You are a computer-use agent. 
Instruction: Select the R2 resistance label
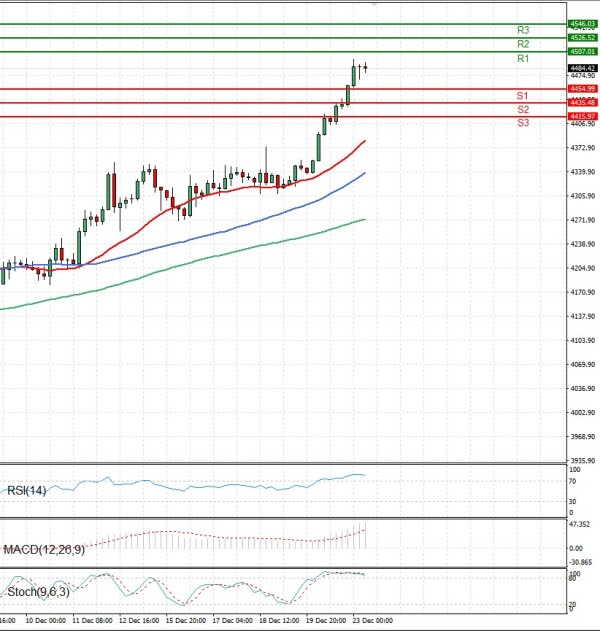(523, 45)
